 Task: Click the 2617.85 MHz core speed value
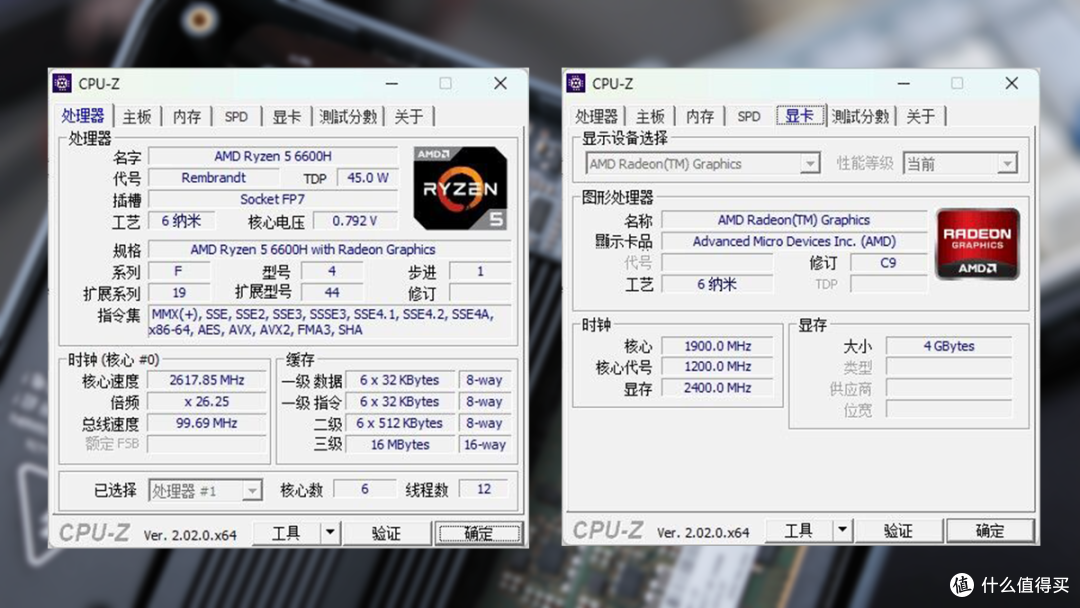coord(207,380)
